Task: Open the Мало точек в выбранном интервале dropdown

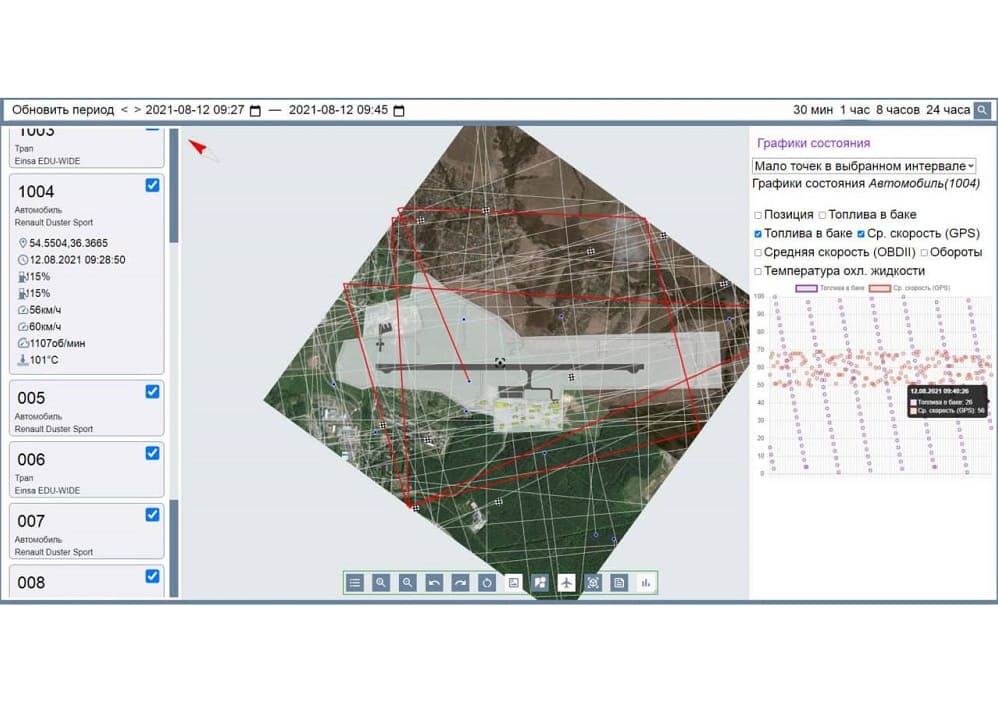Action: pos(864,166)
